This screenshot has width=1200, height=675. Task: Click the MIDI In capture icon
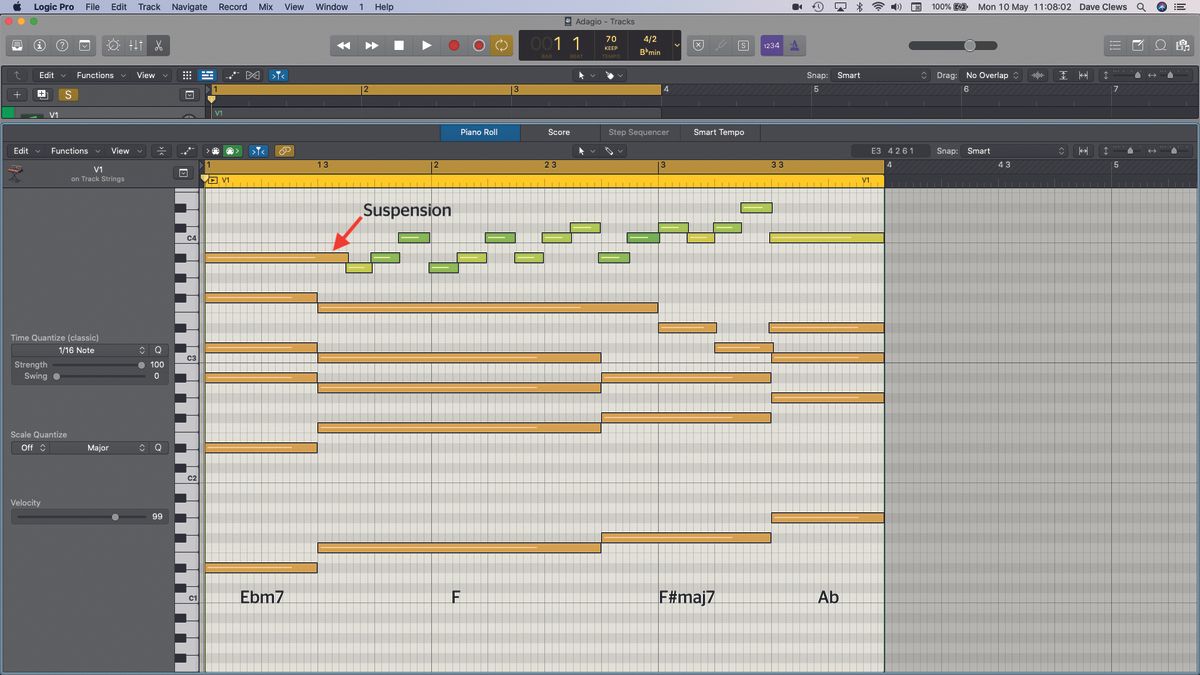point(212,150)
